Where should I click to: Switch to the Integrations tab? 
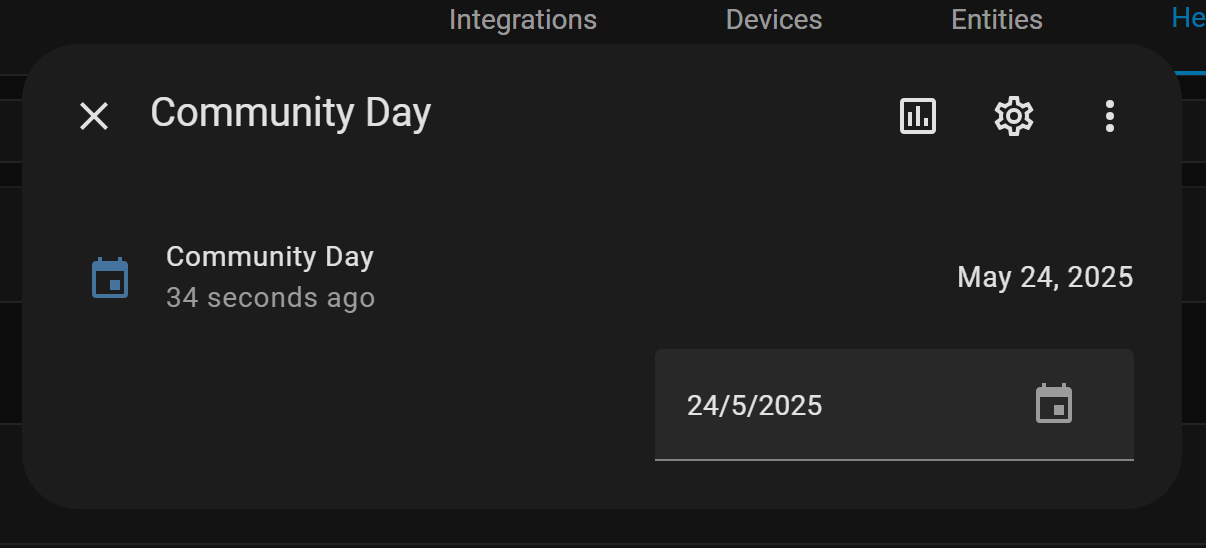pyautogui.click(x=523, y=19)
